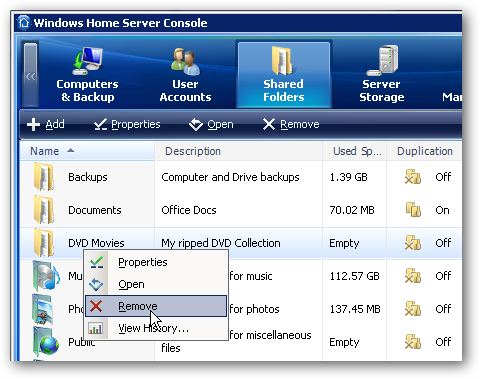This screenshot has height=379, width=480.
Task: Click the duplication icon for Documents
Action: coord(413,210)
